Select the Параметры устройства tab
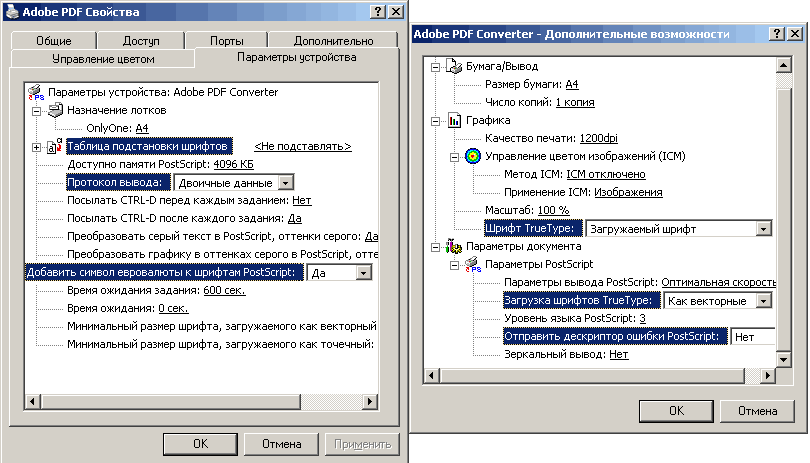 (x=297, y=57)
